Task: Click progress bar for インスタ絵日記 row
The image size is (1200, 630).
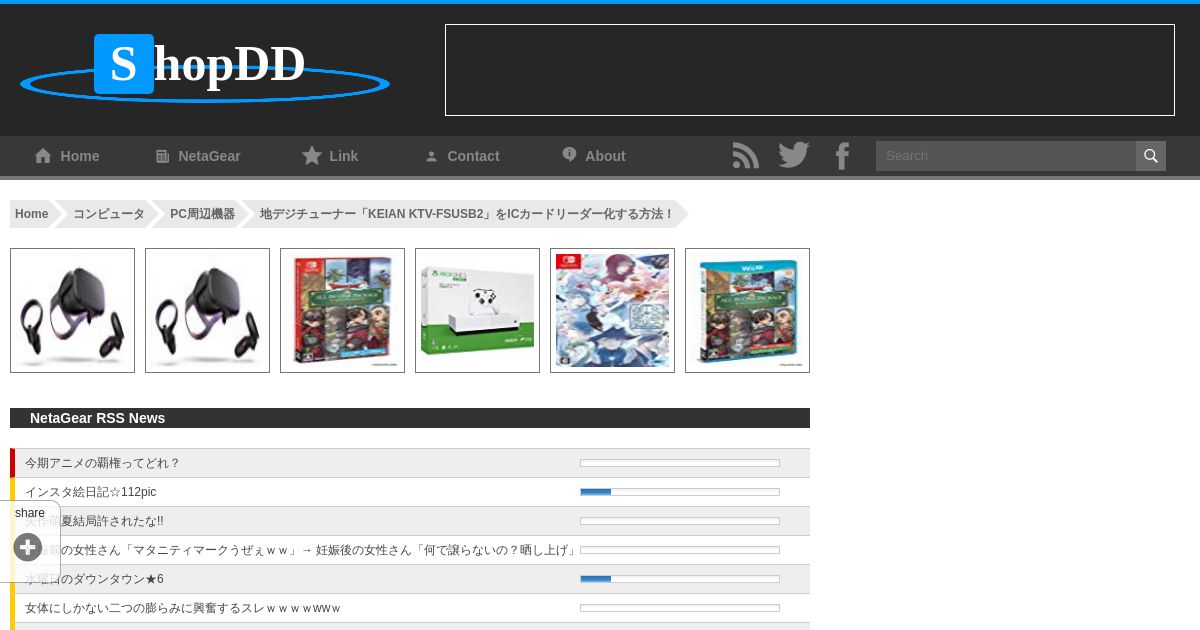Action: pyautogui.click(x=680, y=492)
